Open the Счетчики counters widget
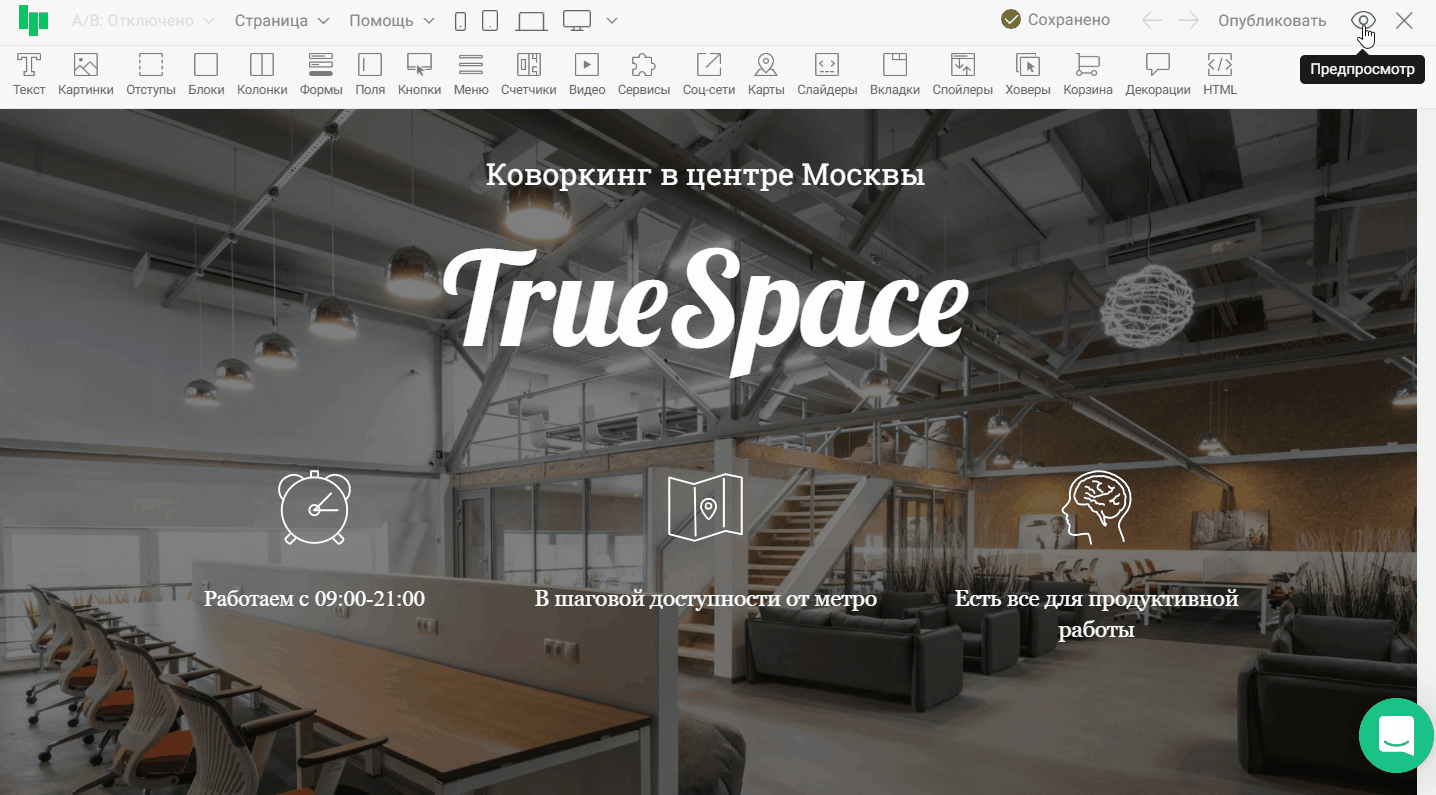Screen dimensions: 1436x795 [528, 74]
